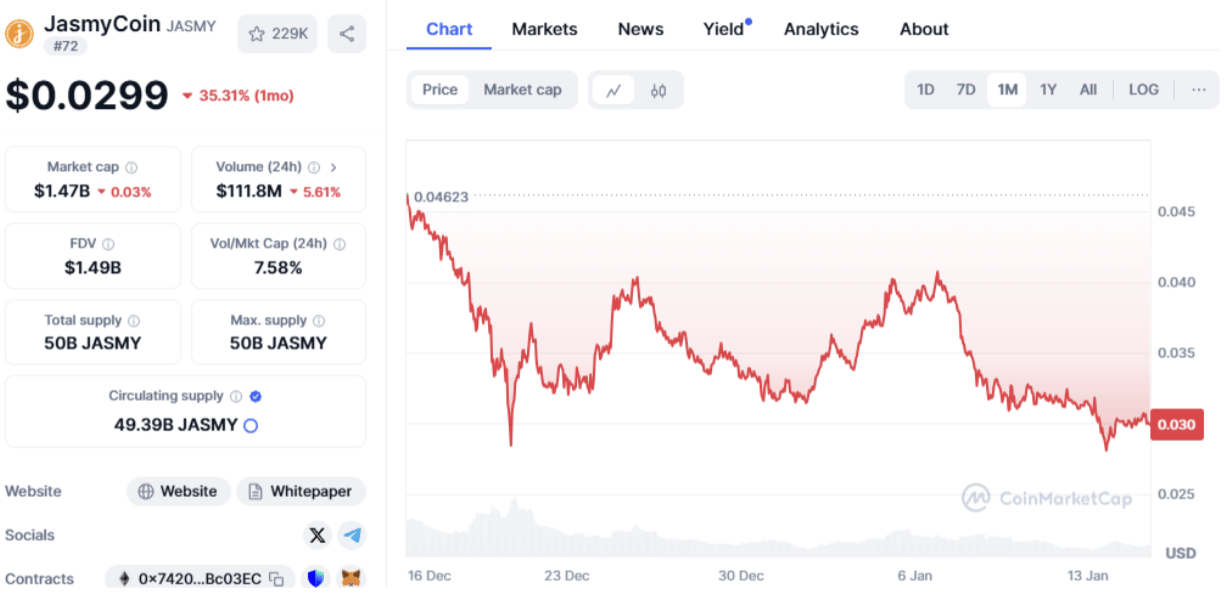Open the Telegram social icon
This screenshot has width=1228, height=616.
click(352, 535)
